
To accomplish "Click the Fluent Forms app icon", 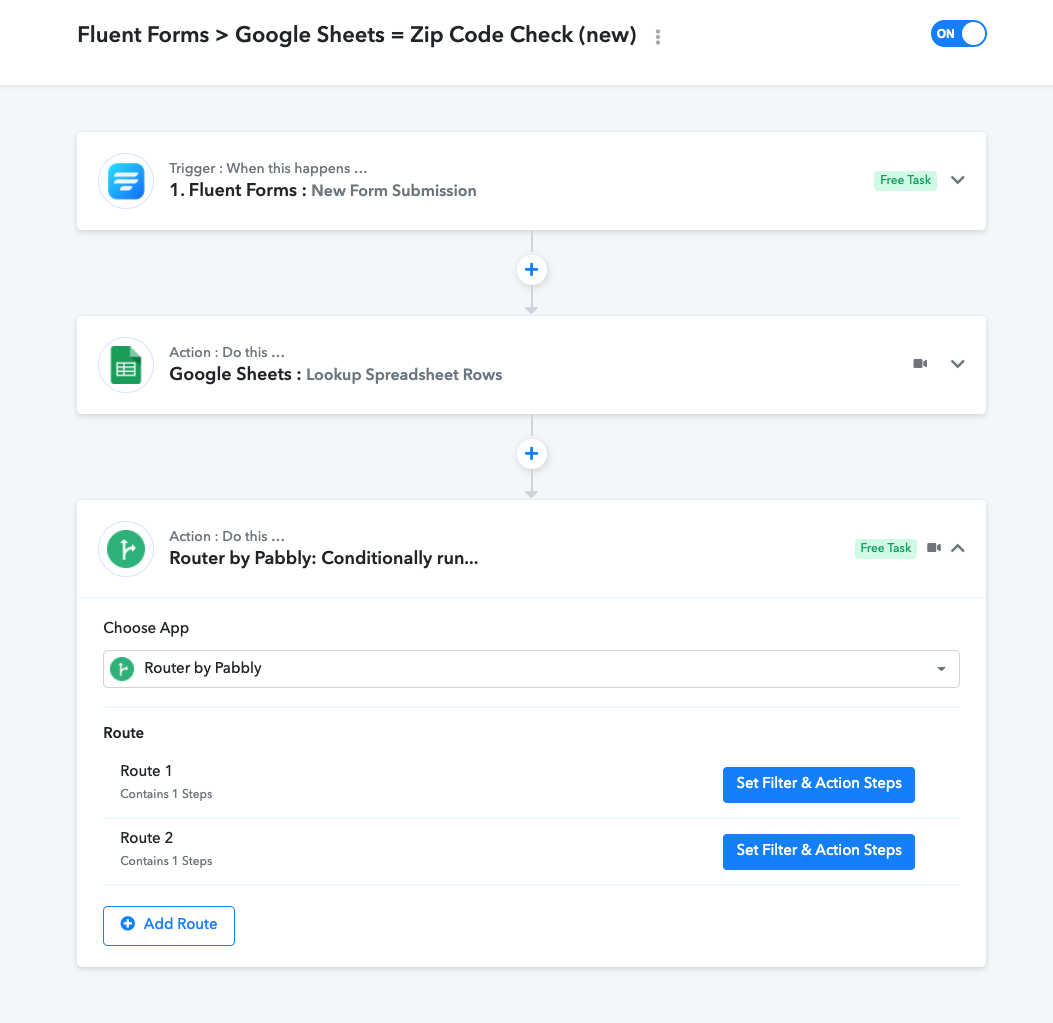I will [126, 181].
